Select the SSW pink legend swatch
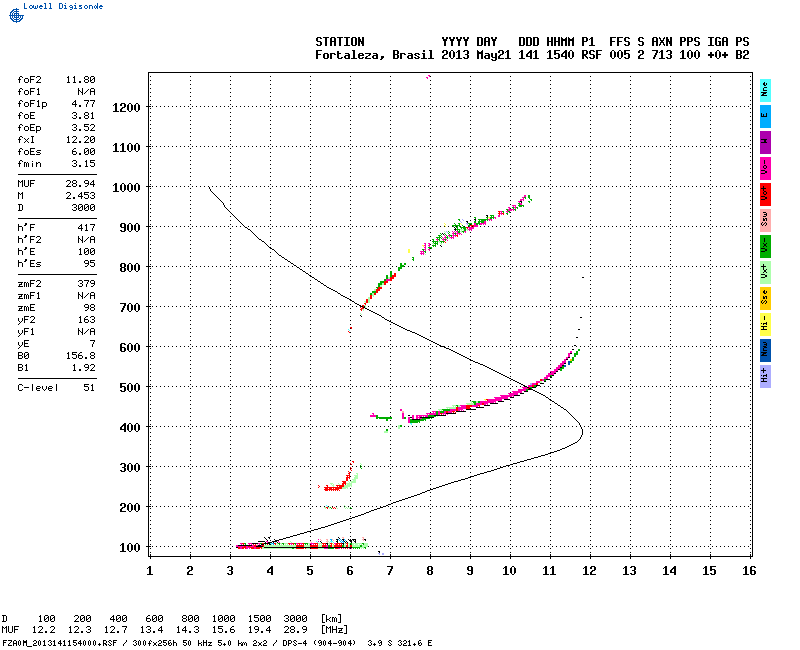This screenshot has height=650, width=800. tap(765, 220)
